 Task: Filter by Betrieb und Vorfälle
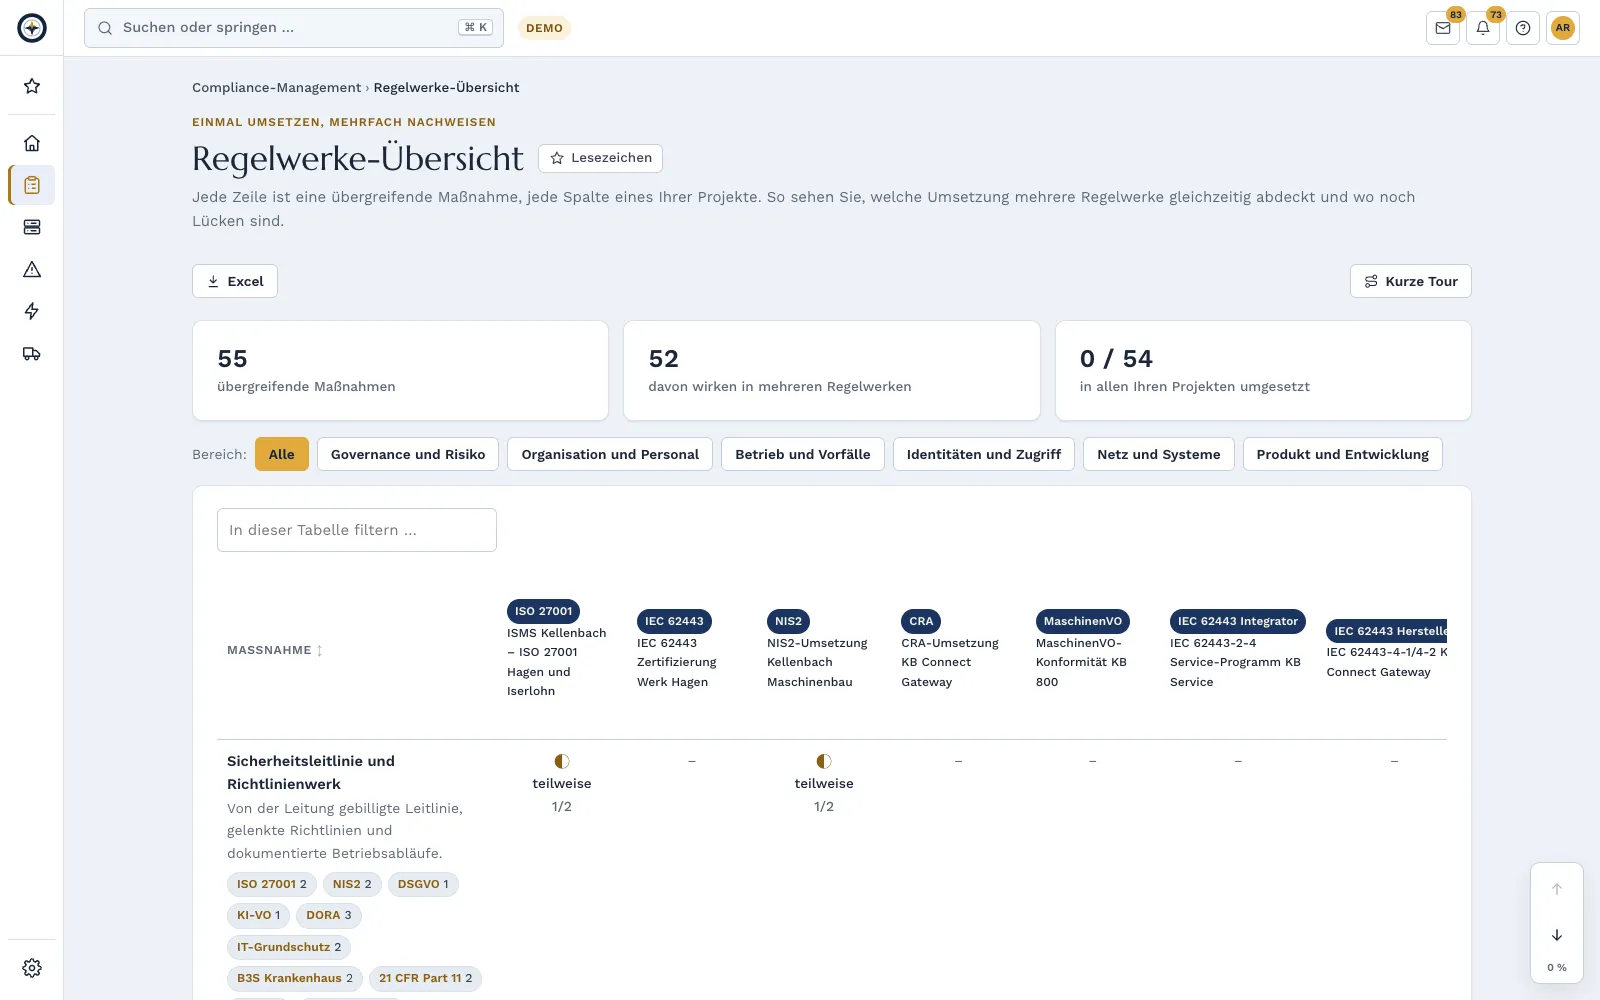[803, 454]
